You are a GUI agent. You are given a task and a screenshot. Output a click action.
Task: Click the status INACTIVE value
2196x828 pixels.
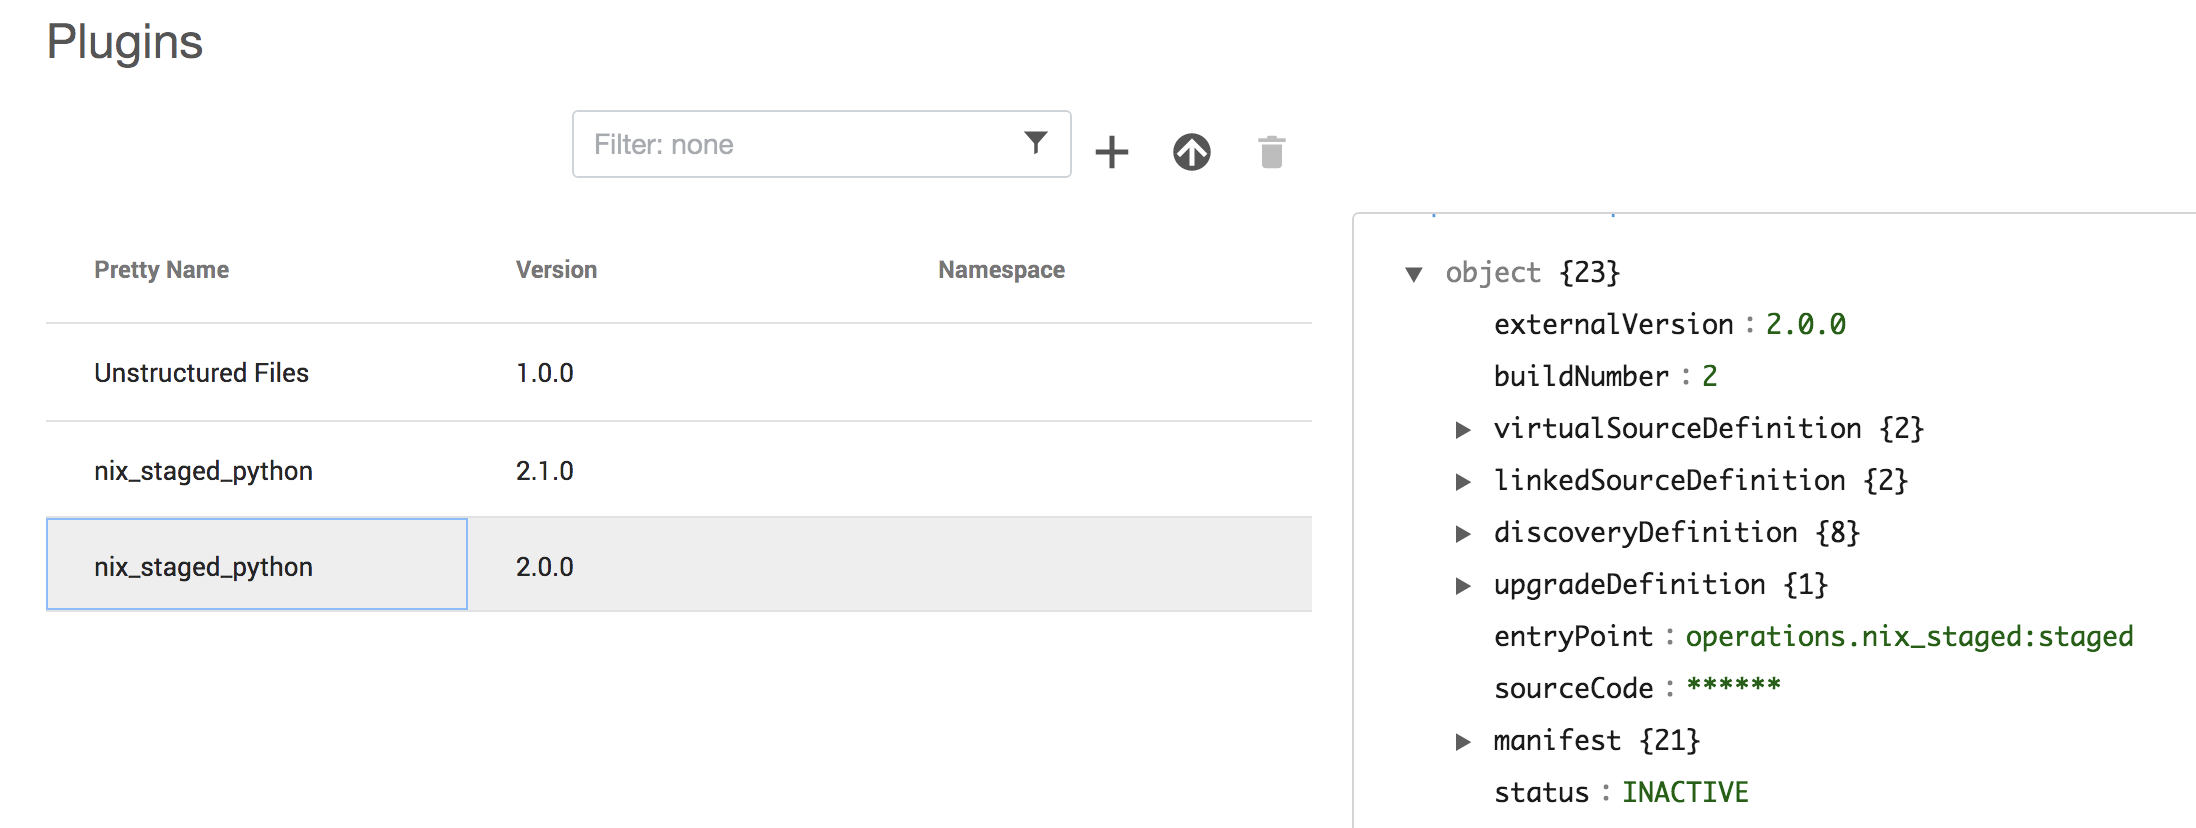click(x=1685, y=793)
